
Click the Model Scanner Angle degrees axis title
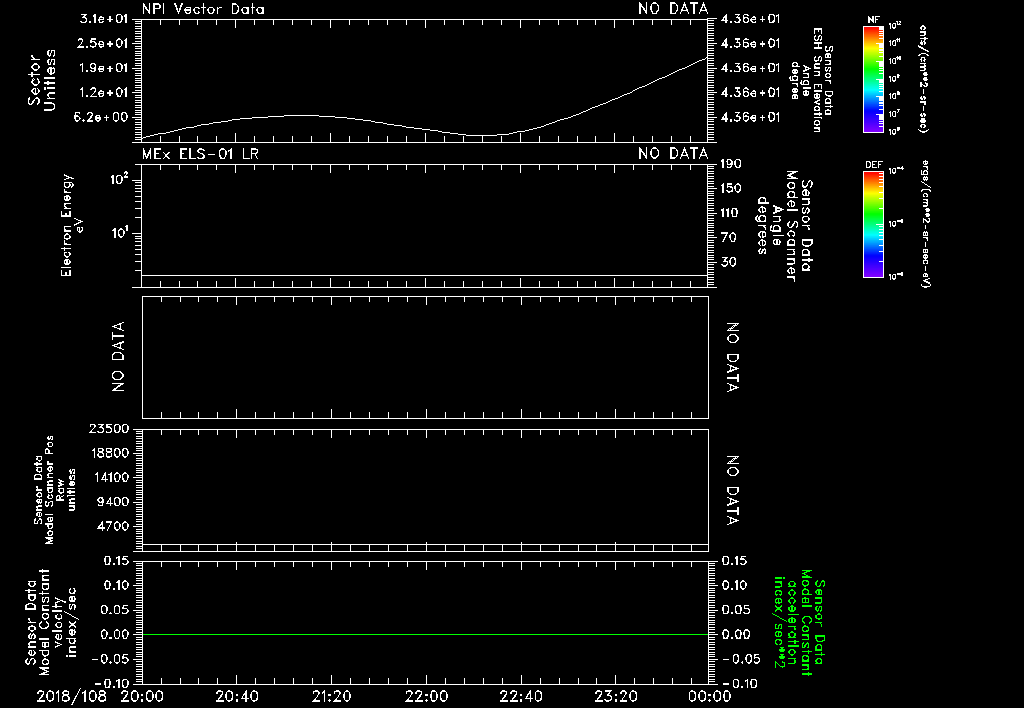784,226
